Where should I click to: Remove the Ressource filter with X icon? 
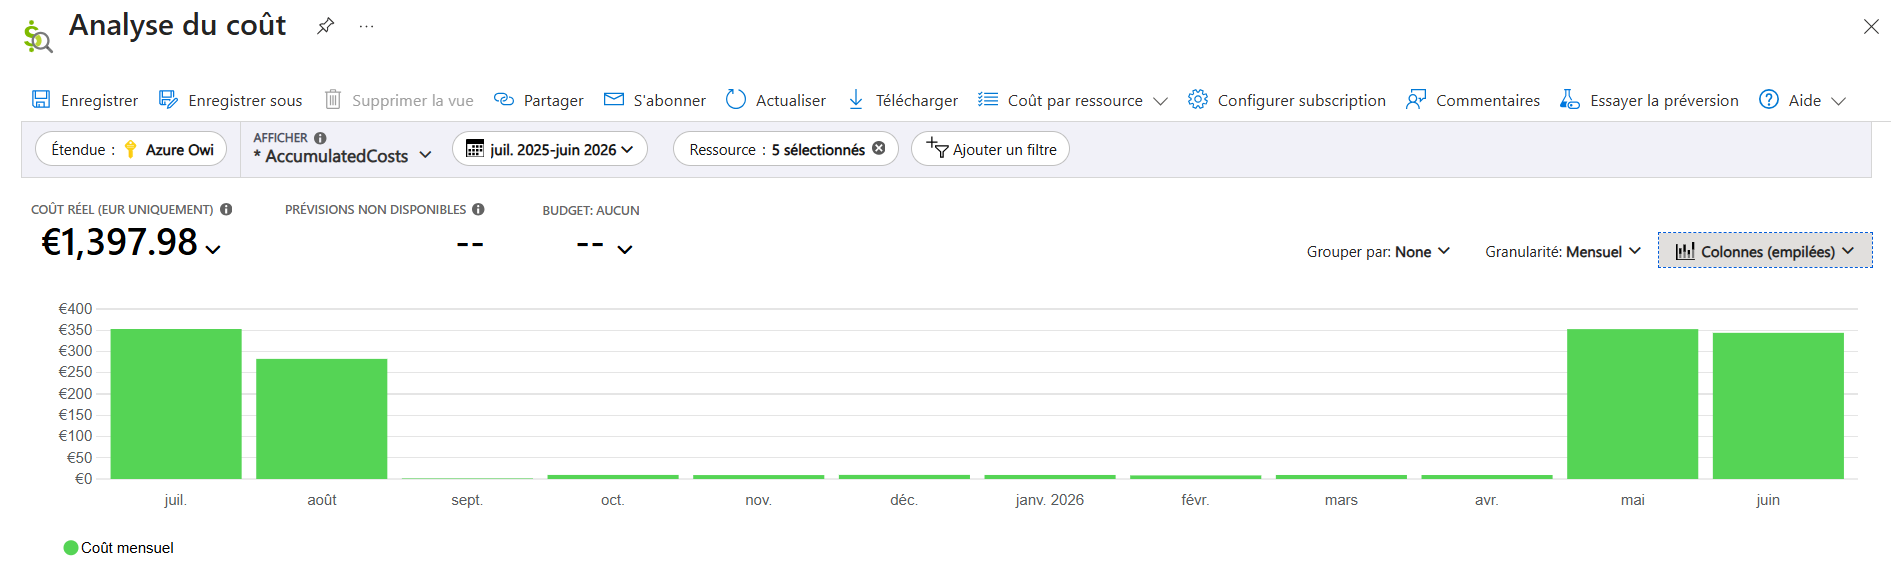coord(879,148)
